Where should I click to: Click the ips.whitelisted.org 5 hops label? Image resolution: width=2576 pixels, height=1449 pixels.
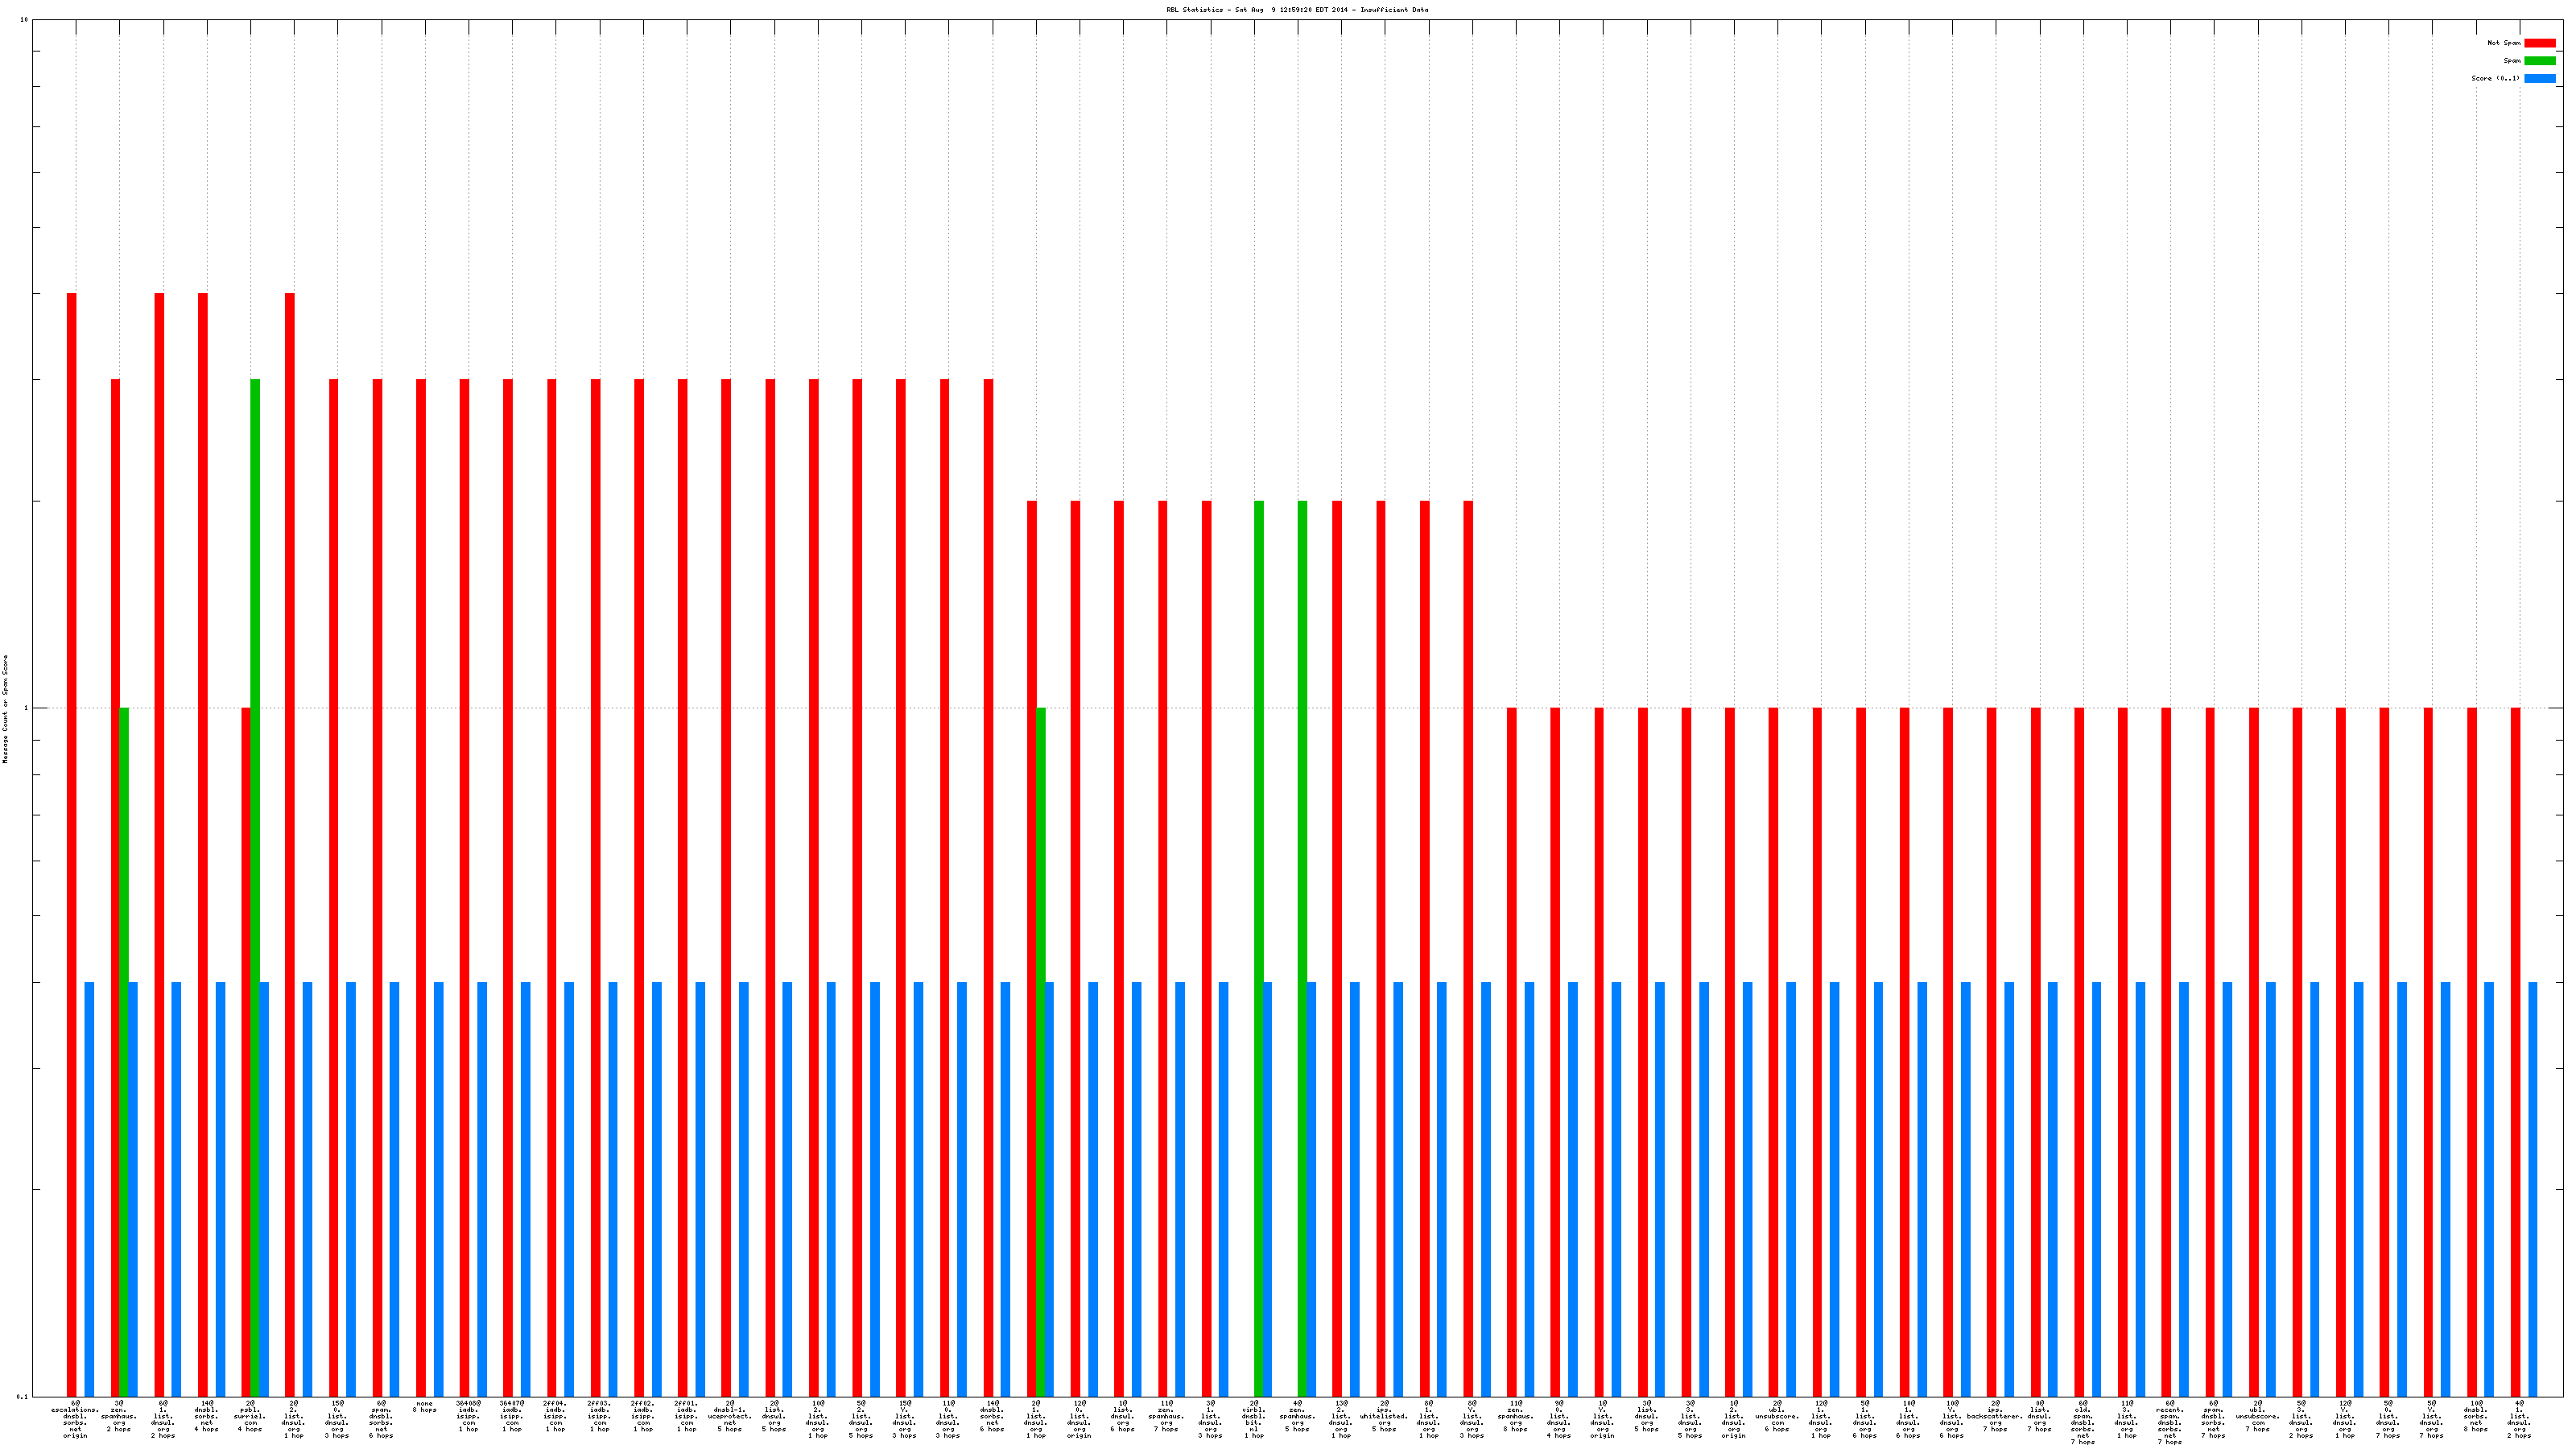pyautogui.click(x=1384, y=1417)
